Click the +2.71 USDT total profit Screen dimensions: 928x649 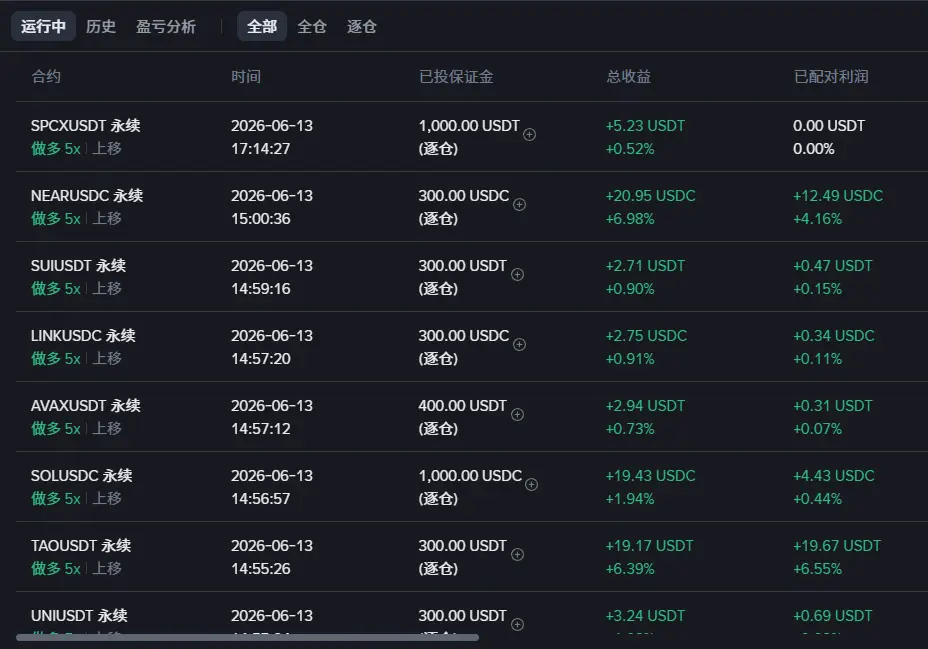coord(645,266)
